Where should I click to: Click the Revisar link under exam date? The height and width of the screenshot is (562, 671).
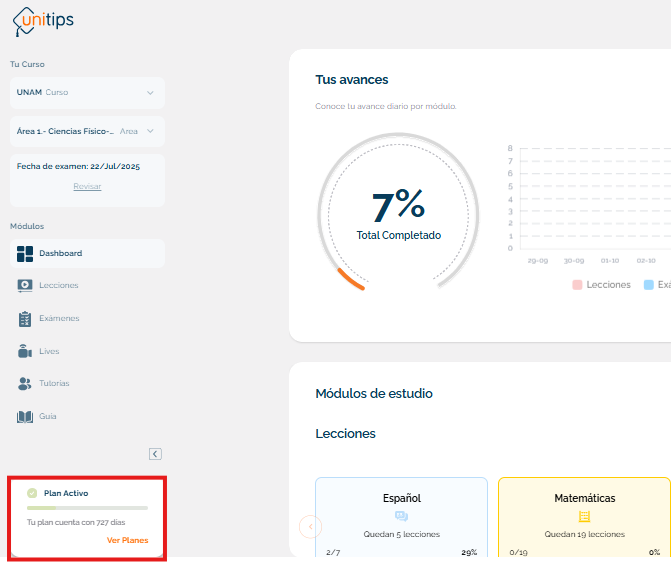87,186
